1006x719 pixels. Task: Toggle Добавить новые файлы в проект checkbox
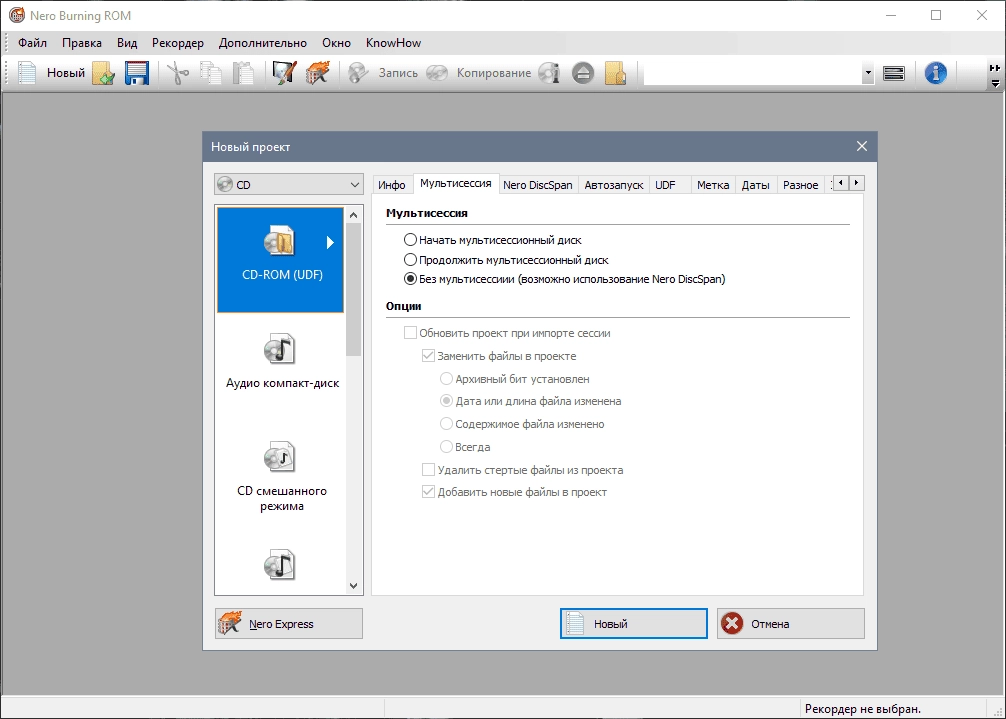428,492
